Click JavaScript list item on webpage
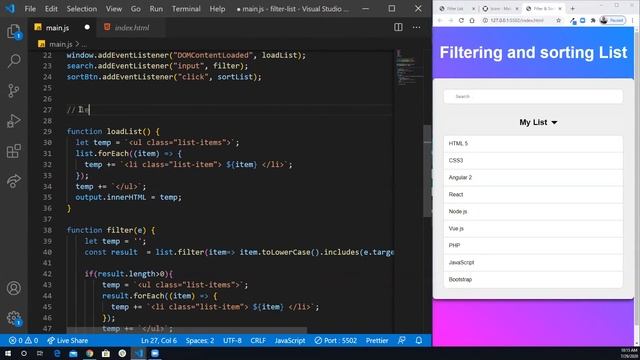 [x=533, y=262]
